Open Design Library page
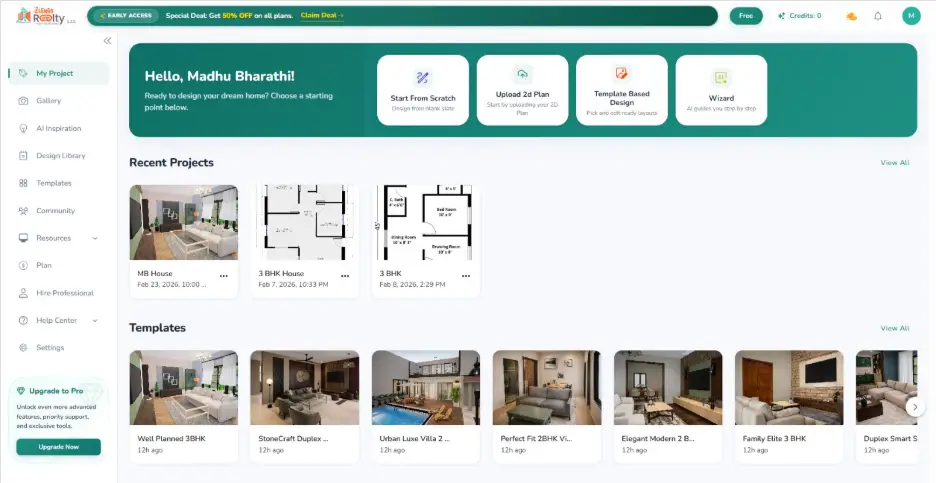Screen dimensions: 936x483 click(58, 156)
